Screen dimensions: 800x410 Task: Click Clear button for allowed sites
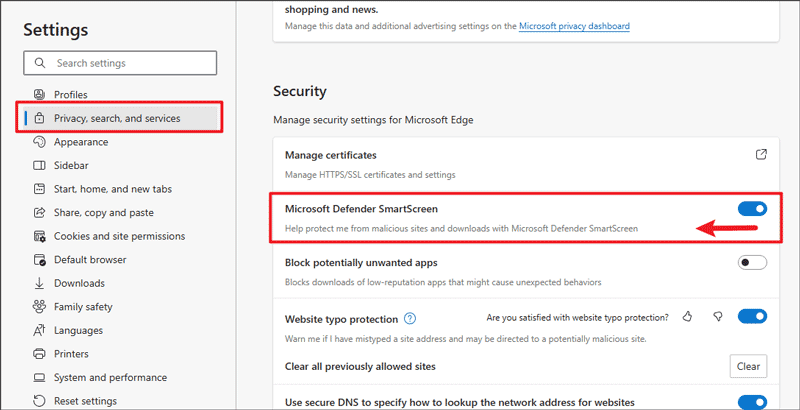[748, 366]
